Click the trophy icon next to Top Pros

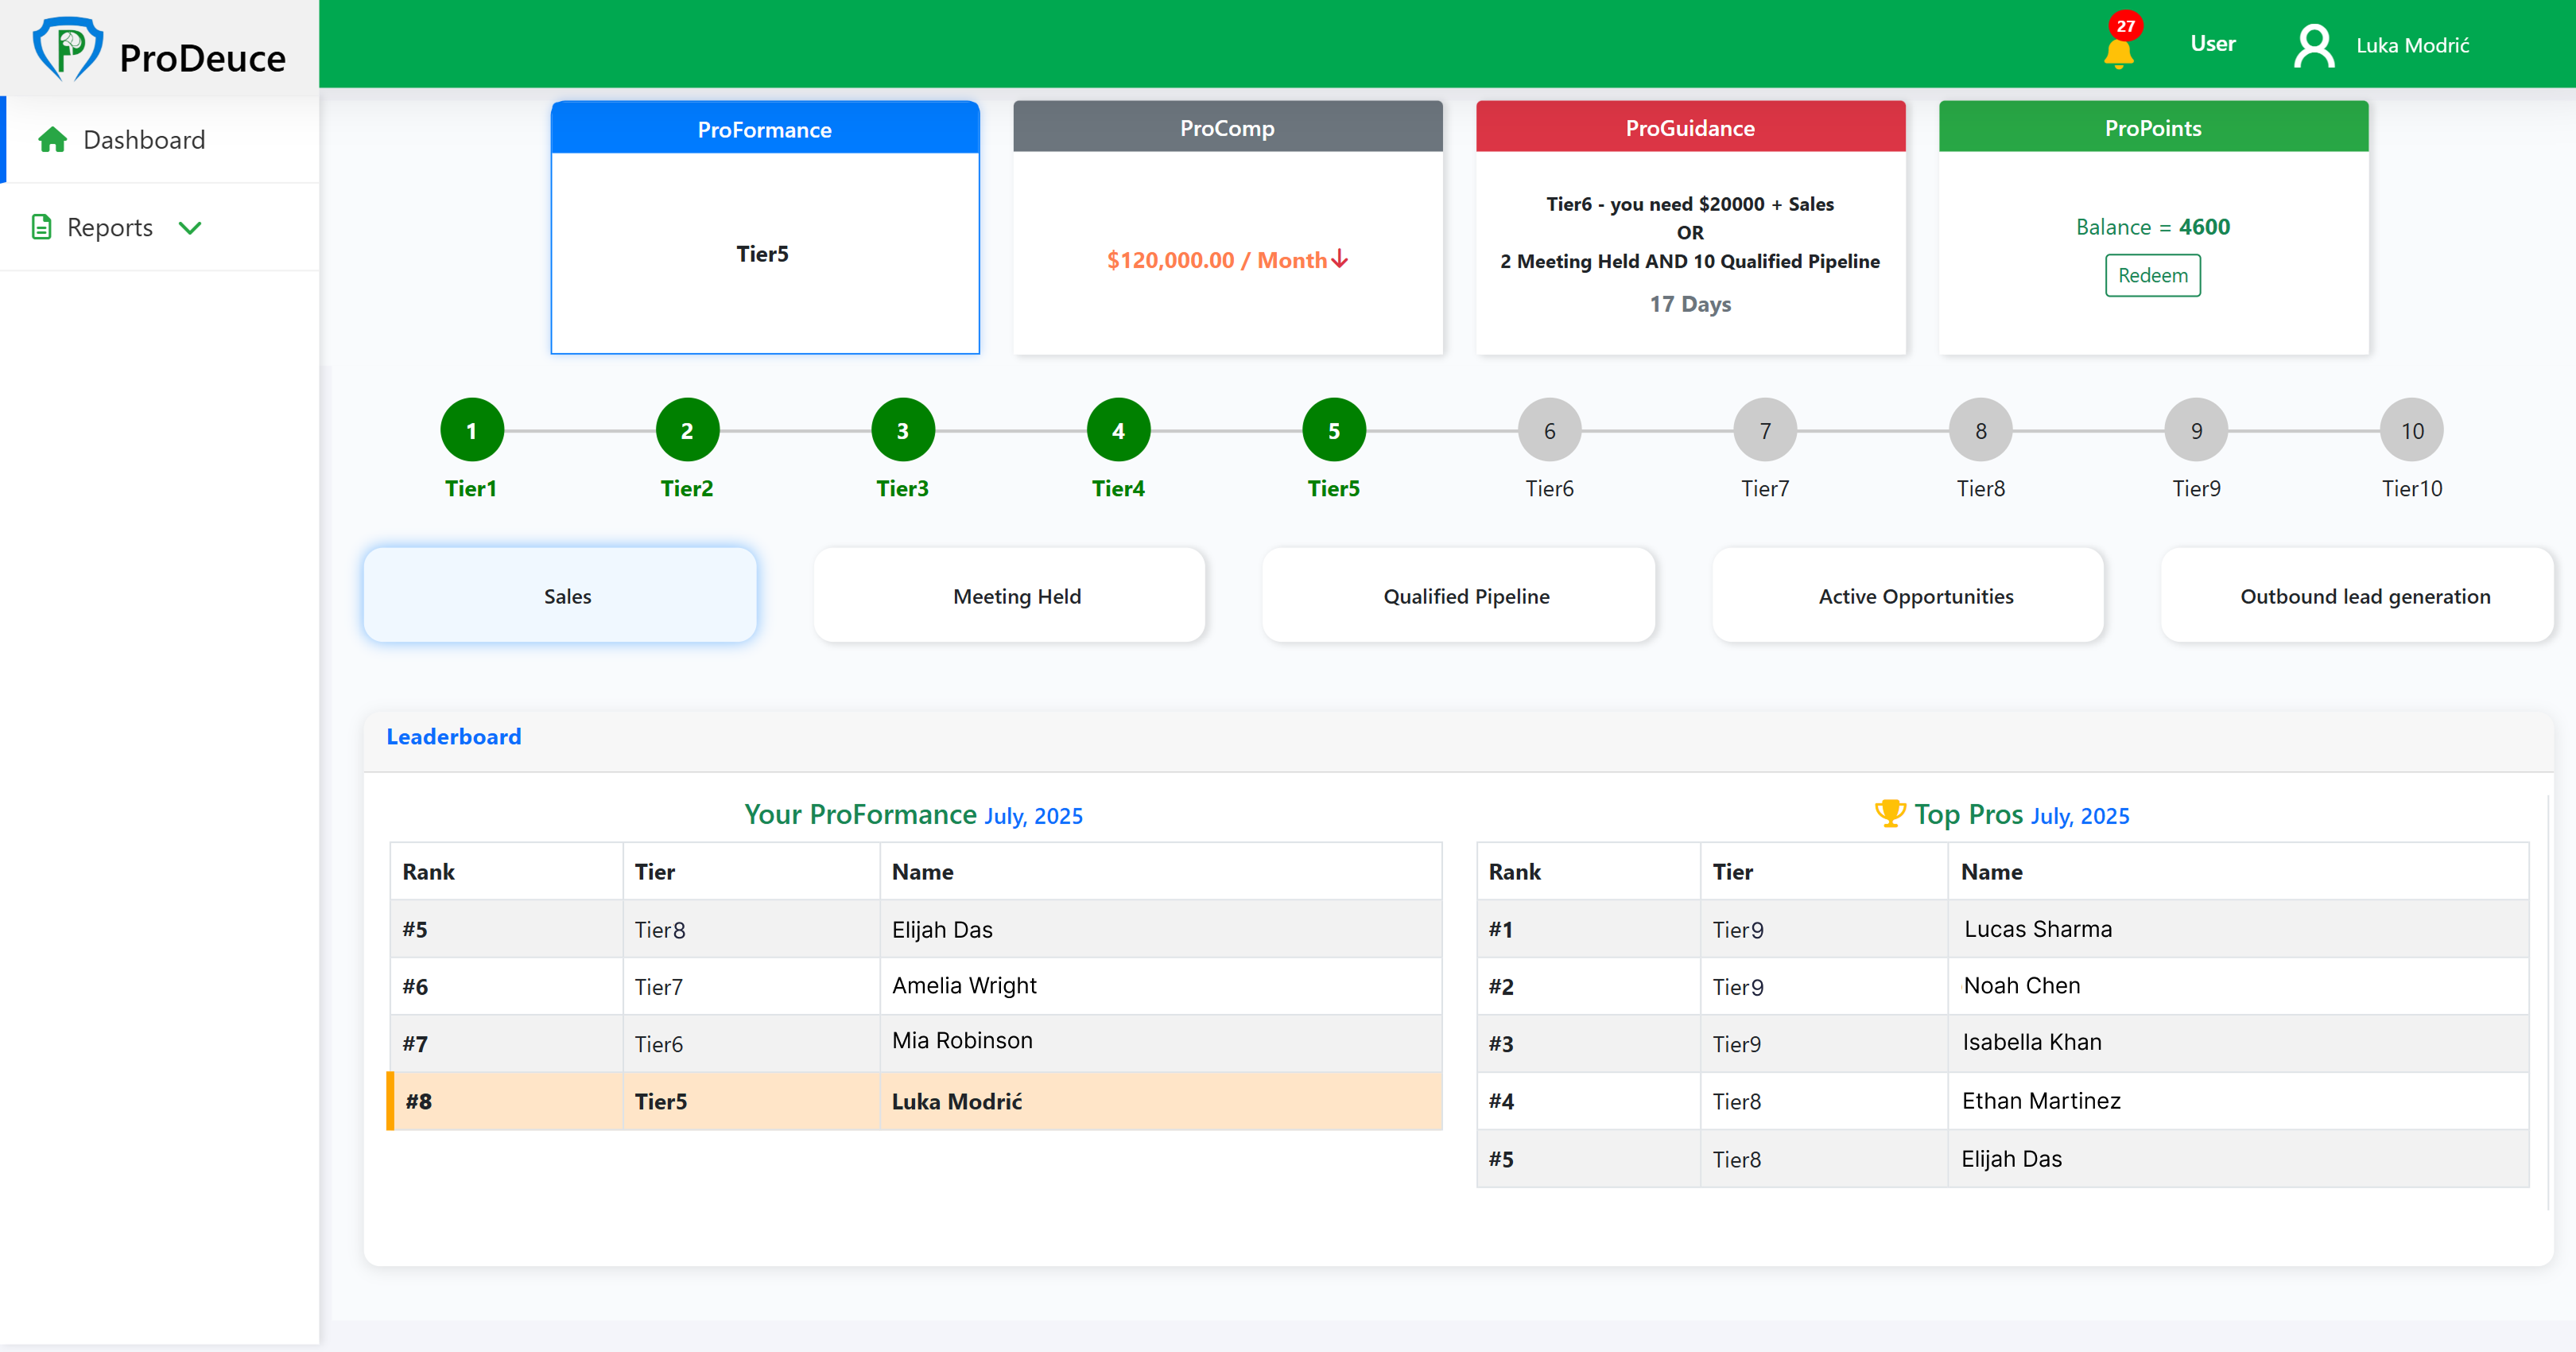1890,813
